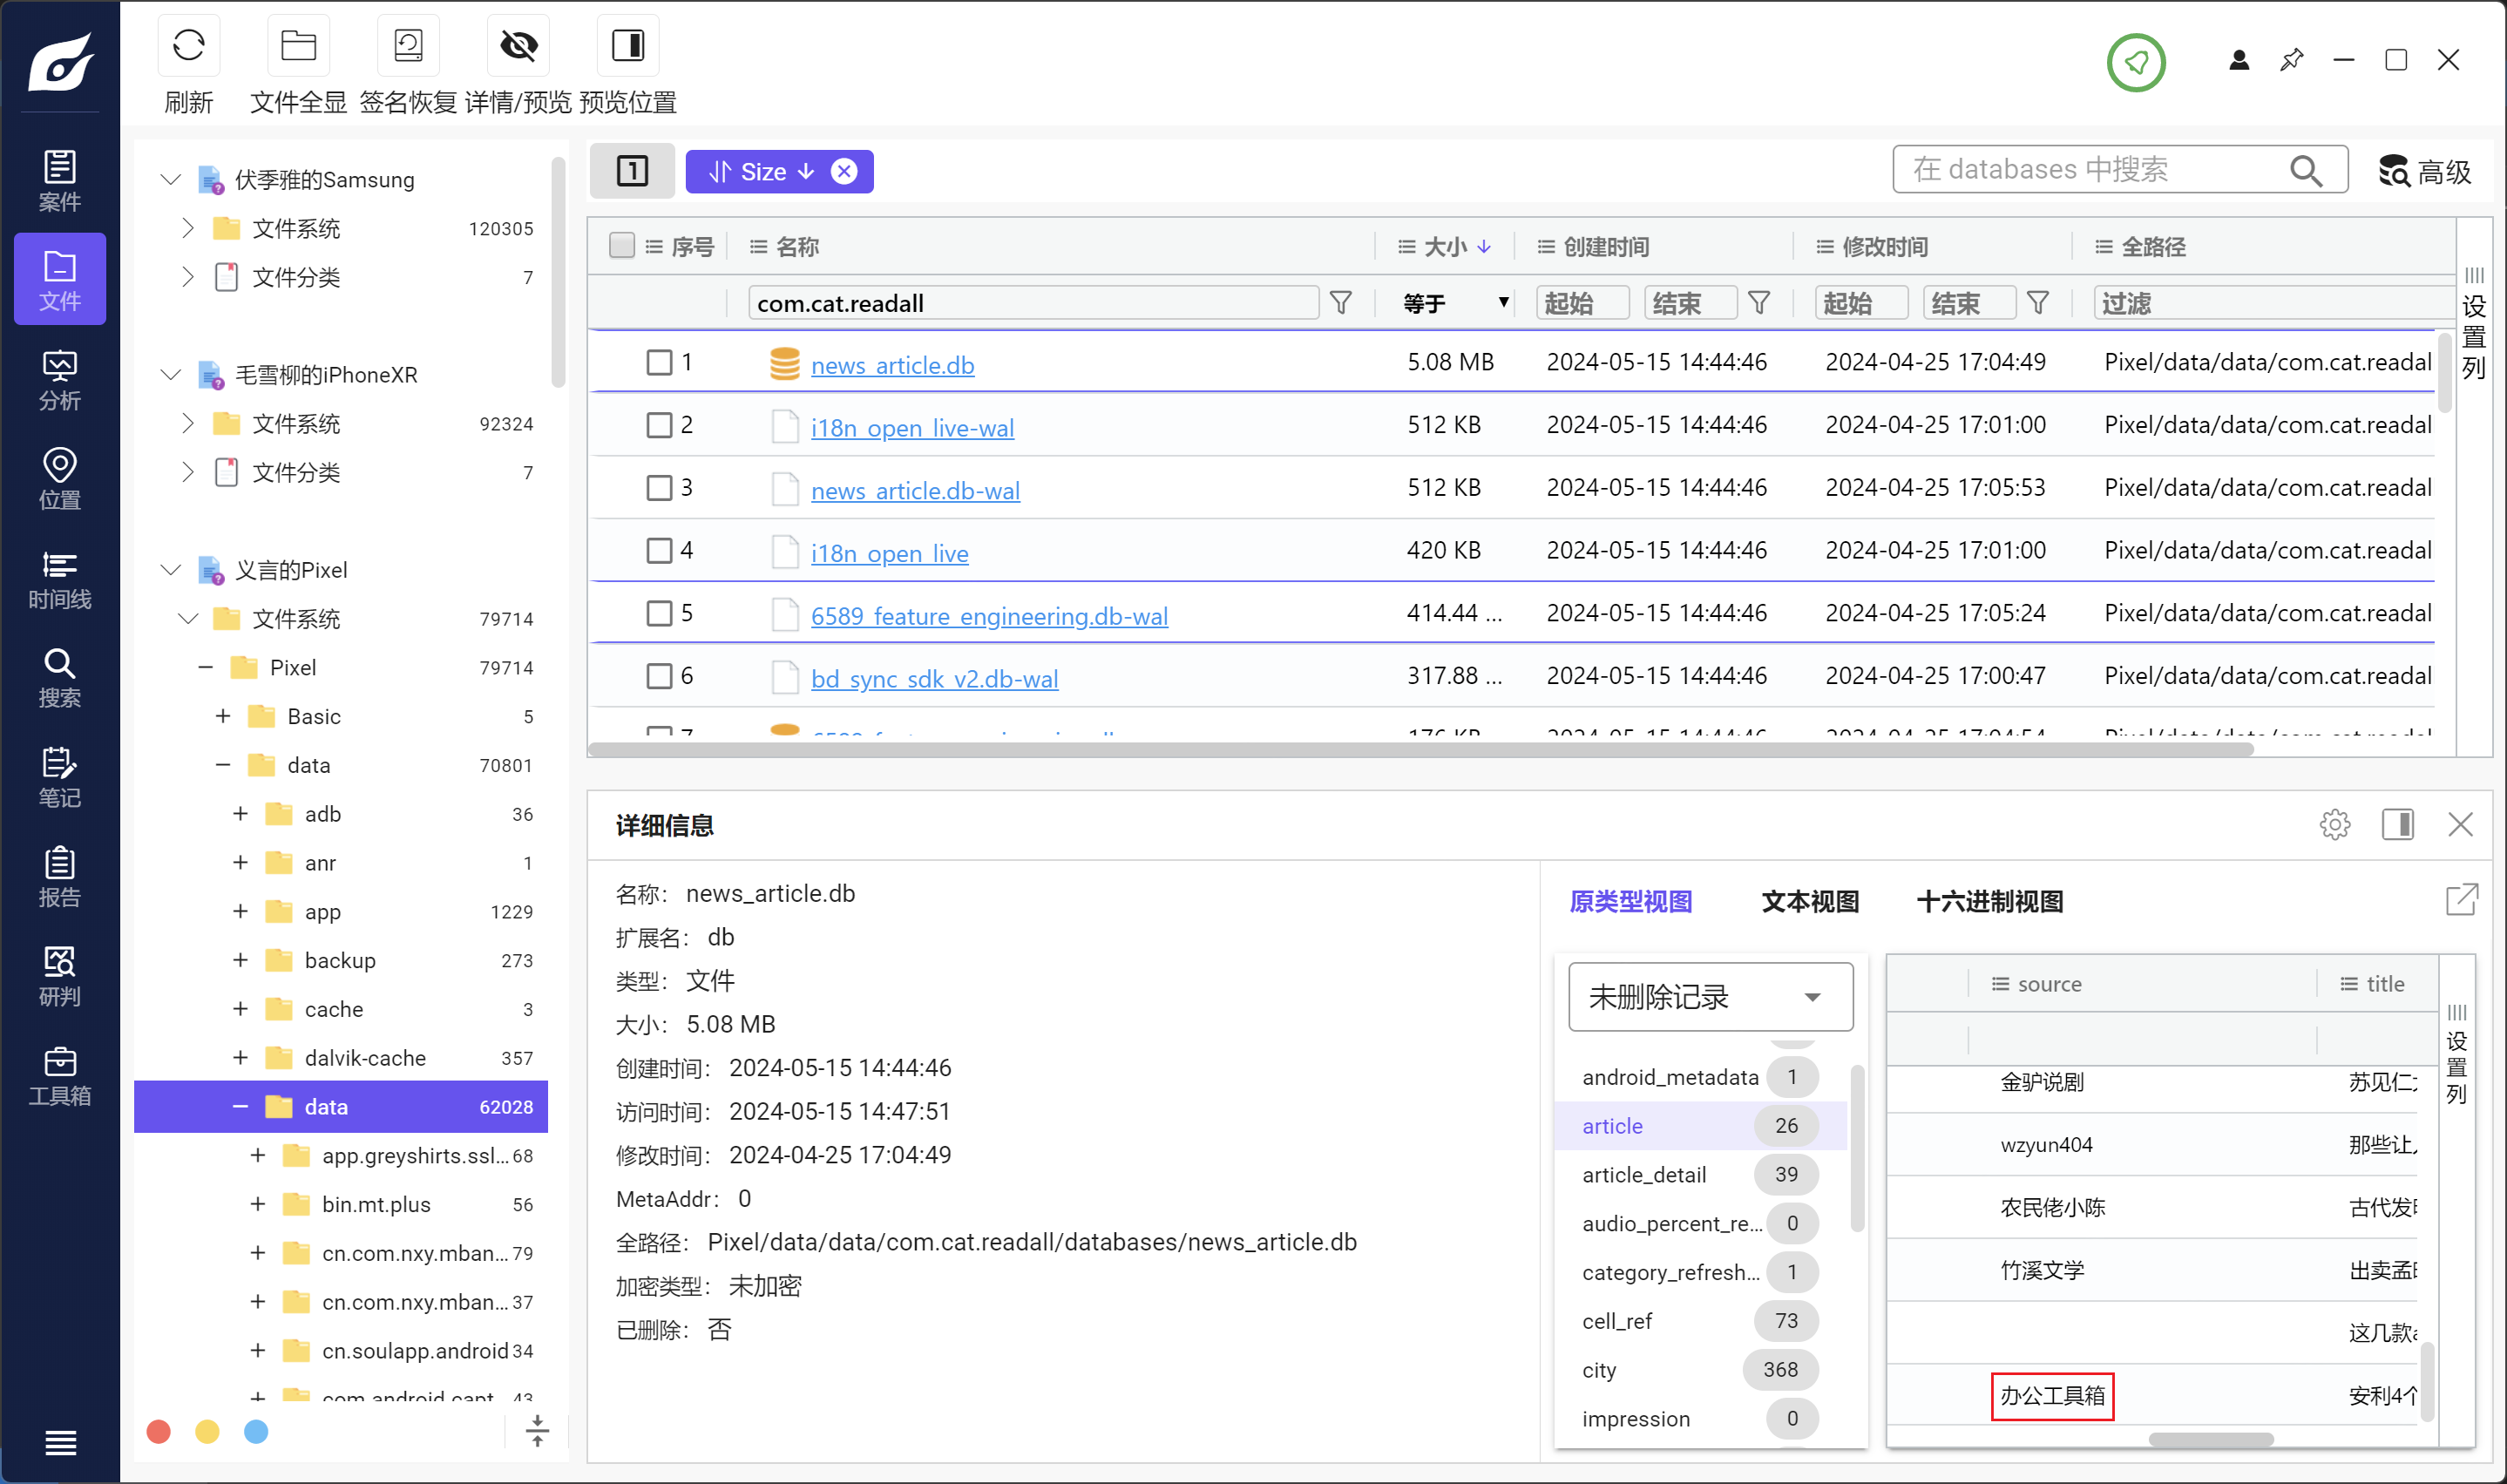Click the blue color dot
Image resolution: width=2507 pixels, height=1484 pixels.
click(256, 1432)
